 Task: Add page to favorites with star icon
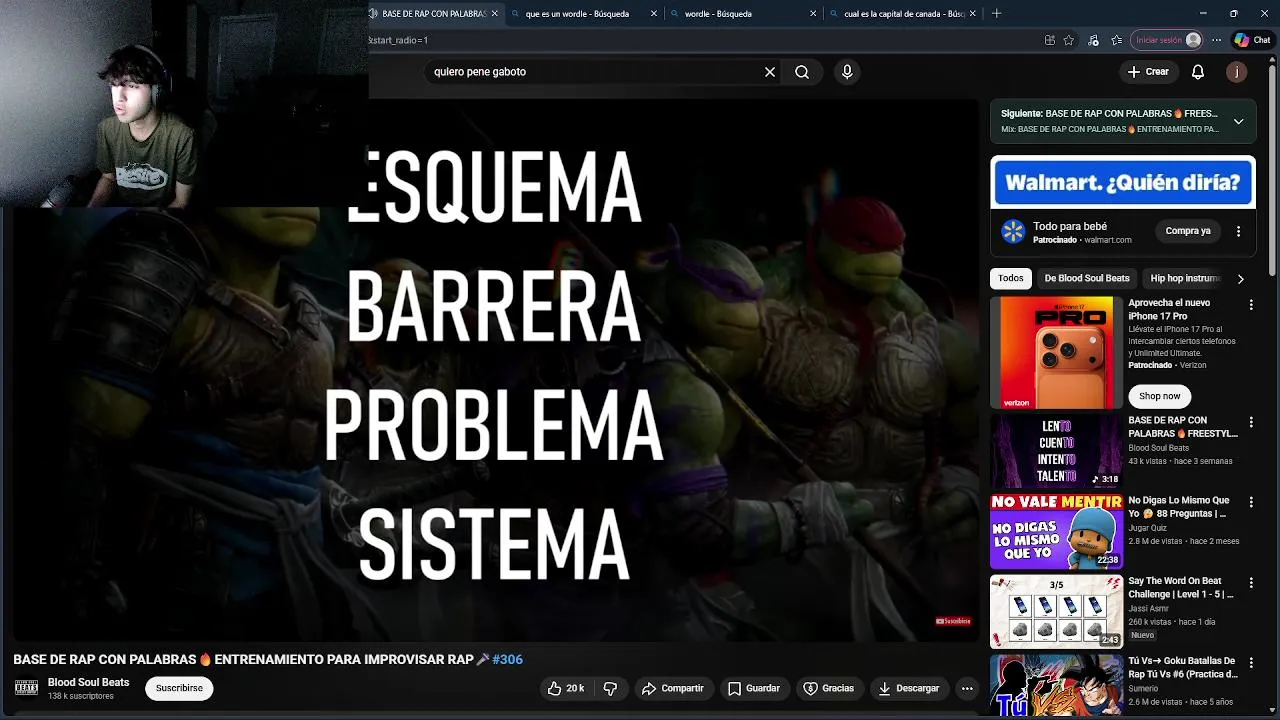coord(1069,40)
